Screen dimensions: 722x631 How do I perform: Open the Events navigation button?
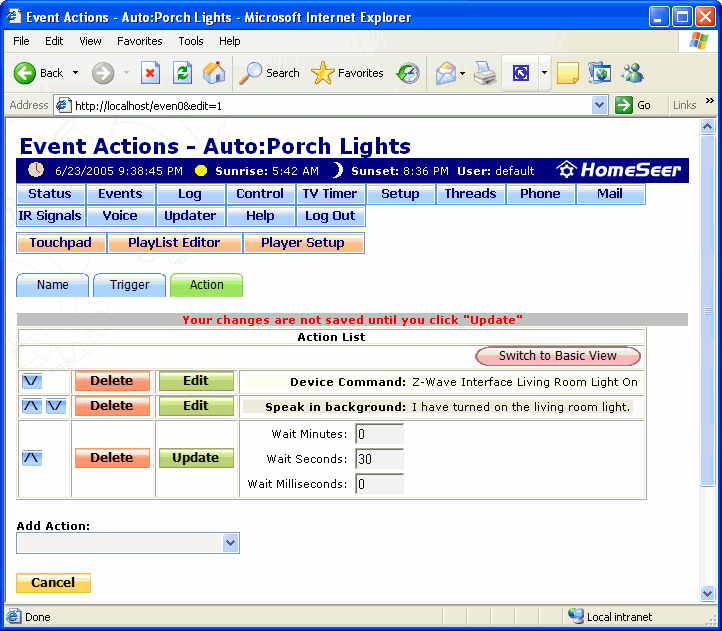120,194
